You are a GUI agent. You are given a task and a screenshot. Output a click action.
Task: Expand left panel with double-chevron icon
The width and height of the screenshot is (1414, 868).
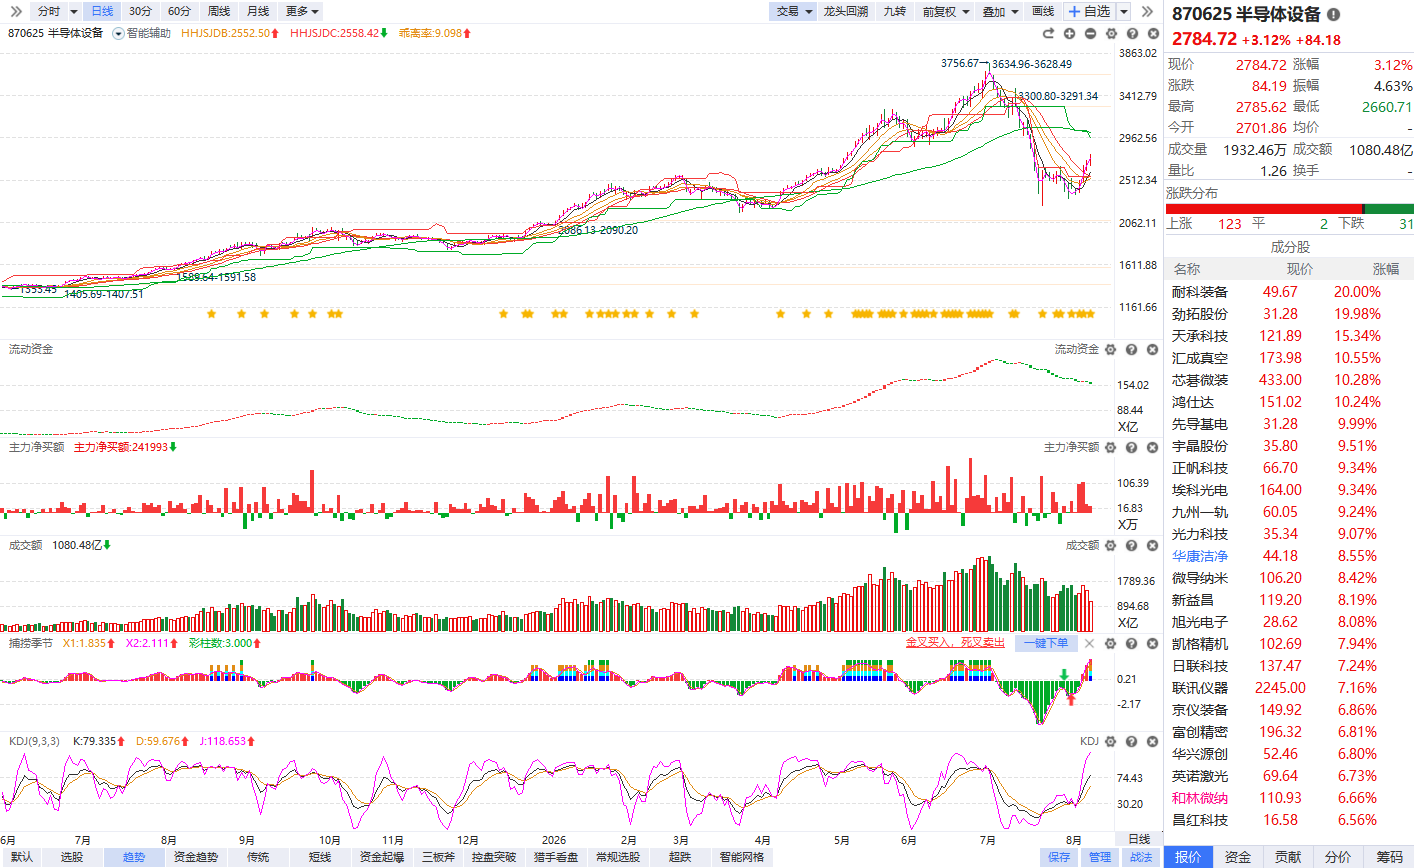[x=15, y=11]
